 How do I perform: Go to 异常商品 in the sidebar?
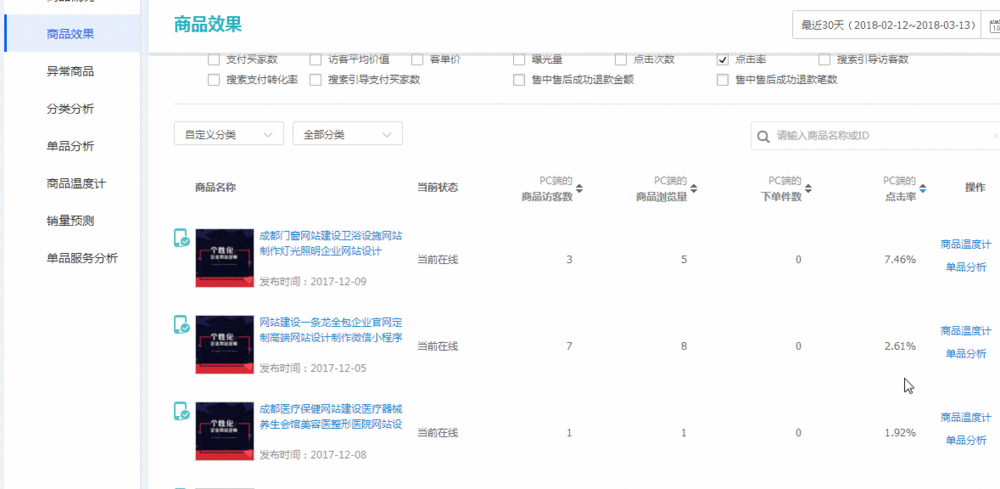point(70,72)
